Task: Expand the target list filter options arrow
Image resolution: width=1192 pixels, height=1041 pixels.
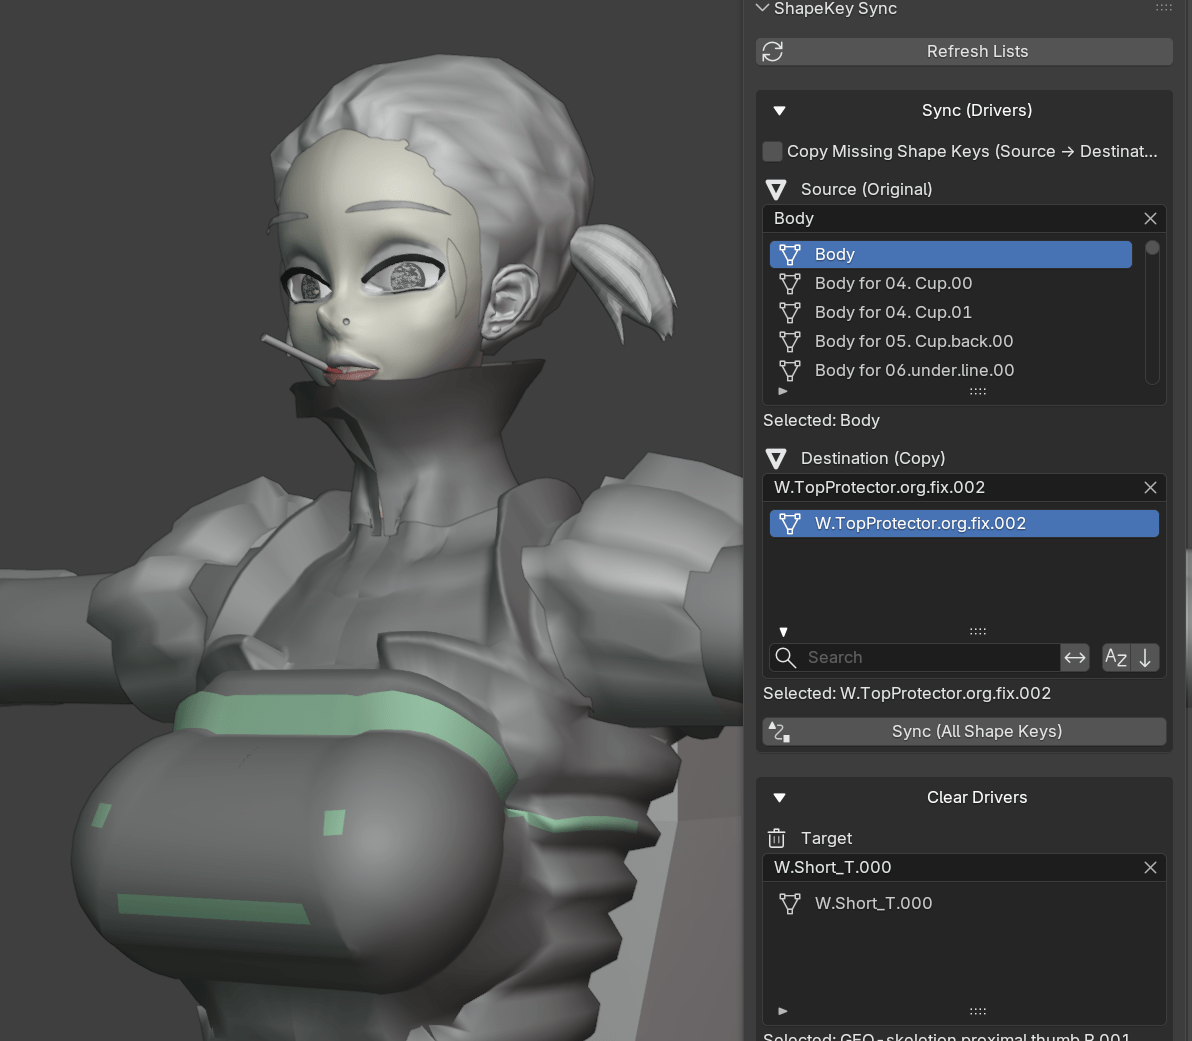Action: point(783,1011)
